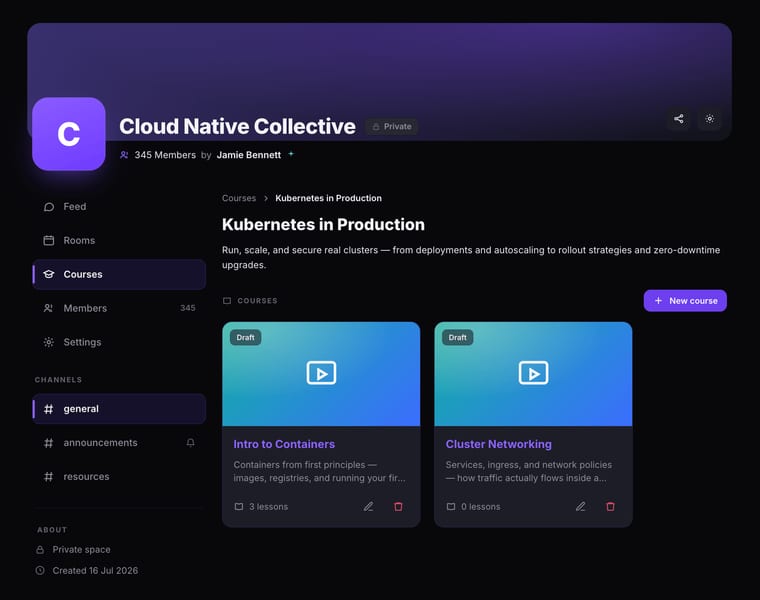Click Draft badge on Intro to Containers

coord(245,337)
